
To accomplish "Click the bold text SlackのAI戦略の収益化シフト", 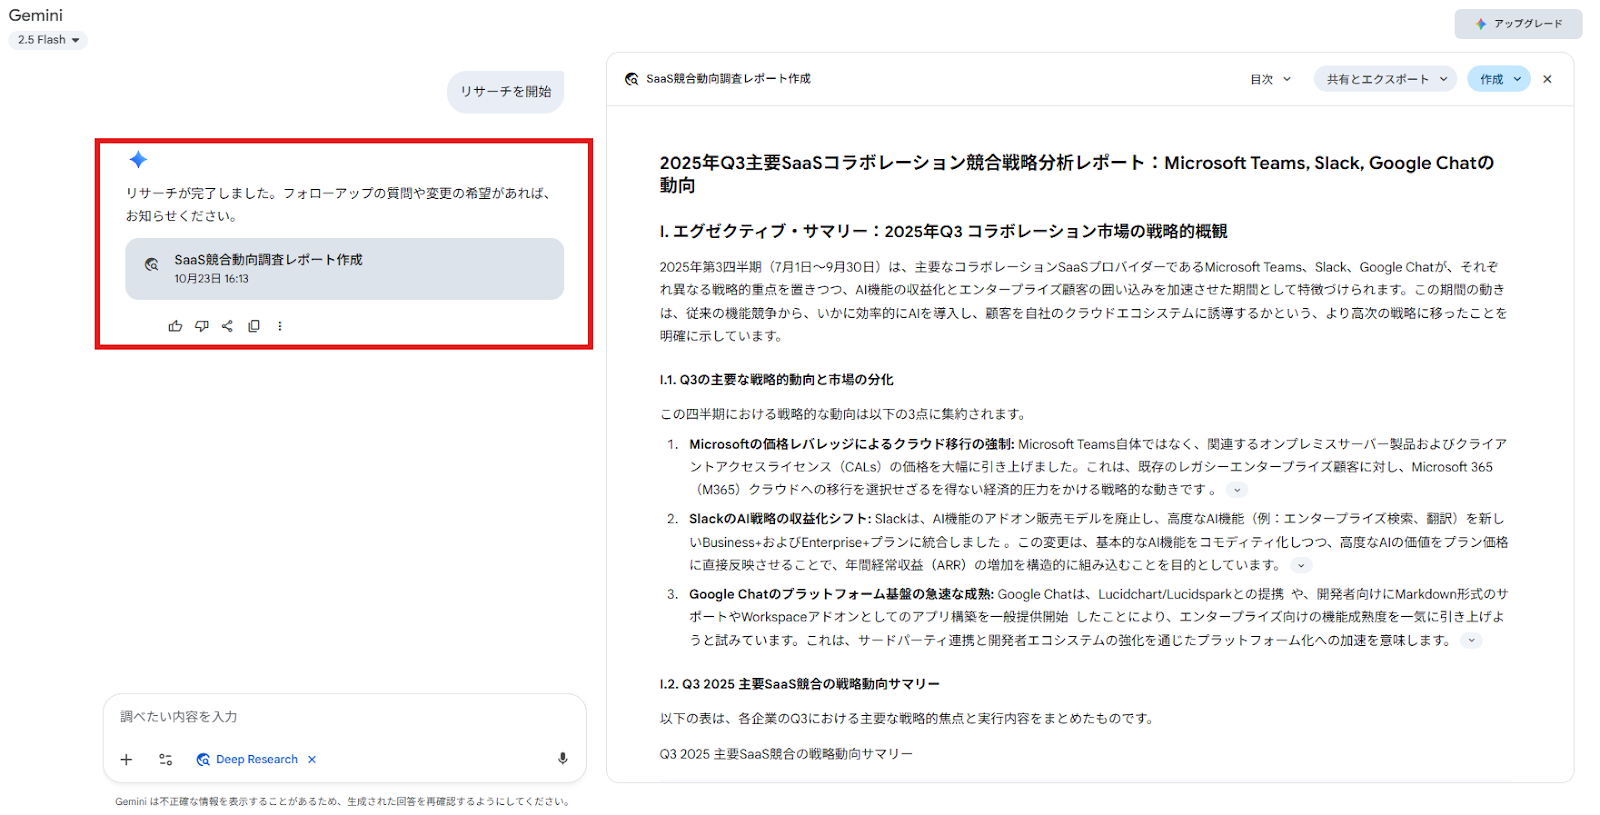I will 780,519.
